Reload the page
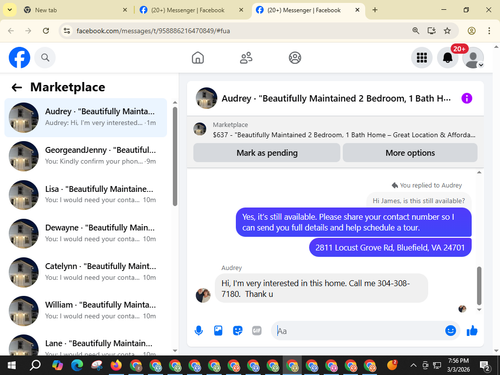This screenshot has width=500, height=375. [x=46, y=31]
